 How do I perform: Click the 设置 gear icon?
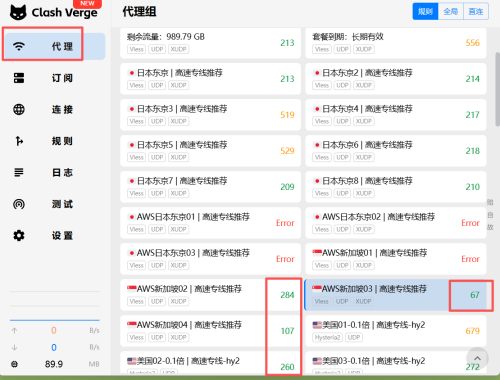pyautogui.click(x=19, y=236)
